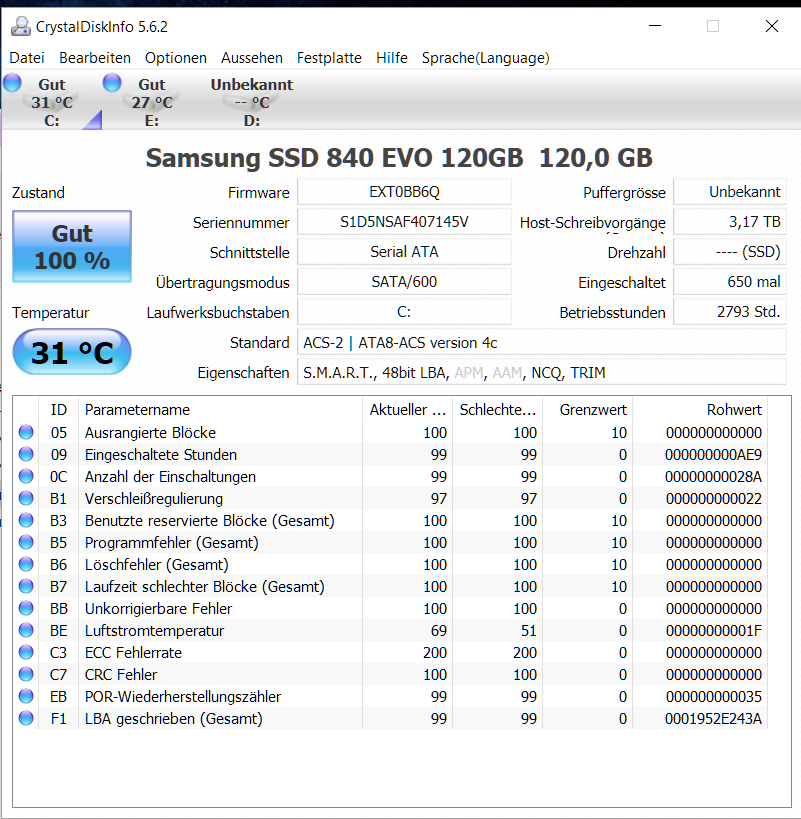Select the Eingeschaltete Stunden parameter name
Viewport: 801px width, 819px height.
[x=161, y=454]
